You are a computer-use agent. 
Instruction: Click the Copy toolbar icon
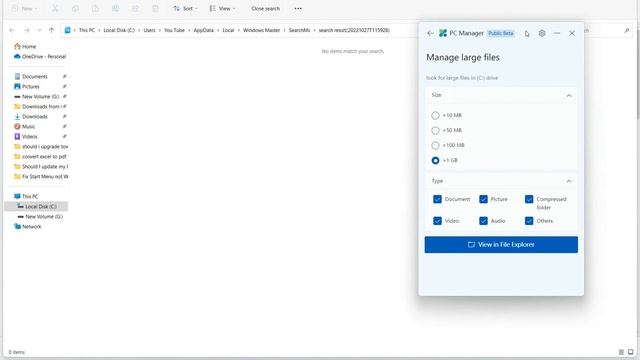point(75,9)
